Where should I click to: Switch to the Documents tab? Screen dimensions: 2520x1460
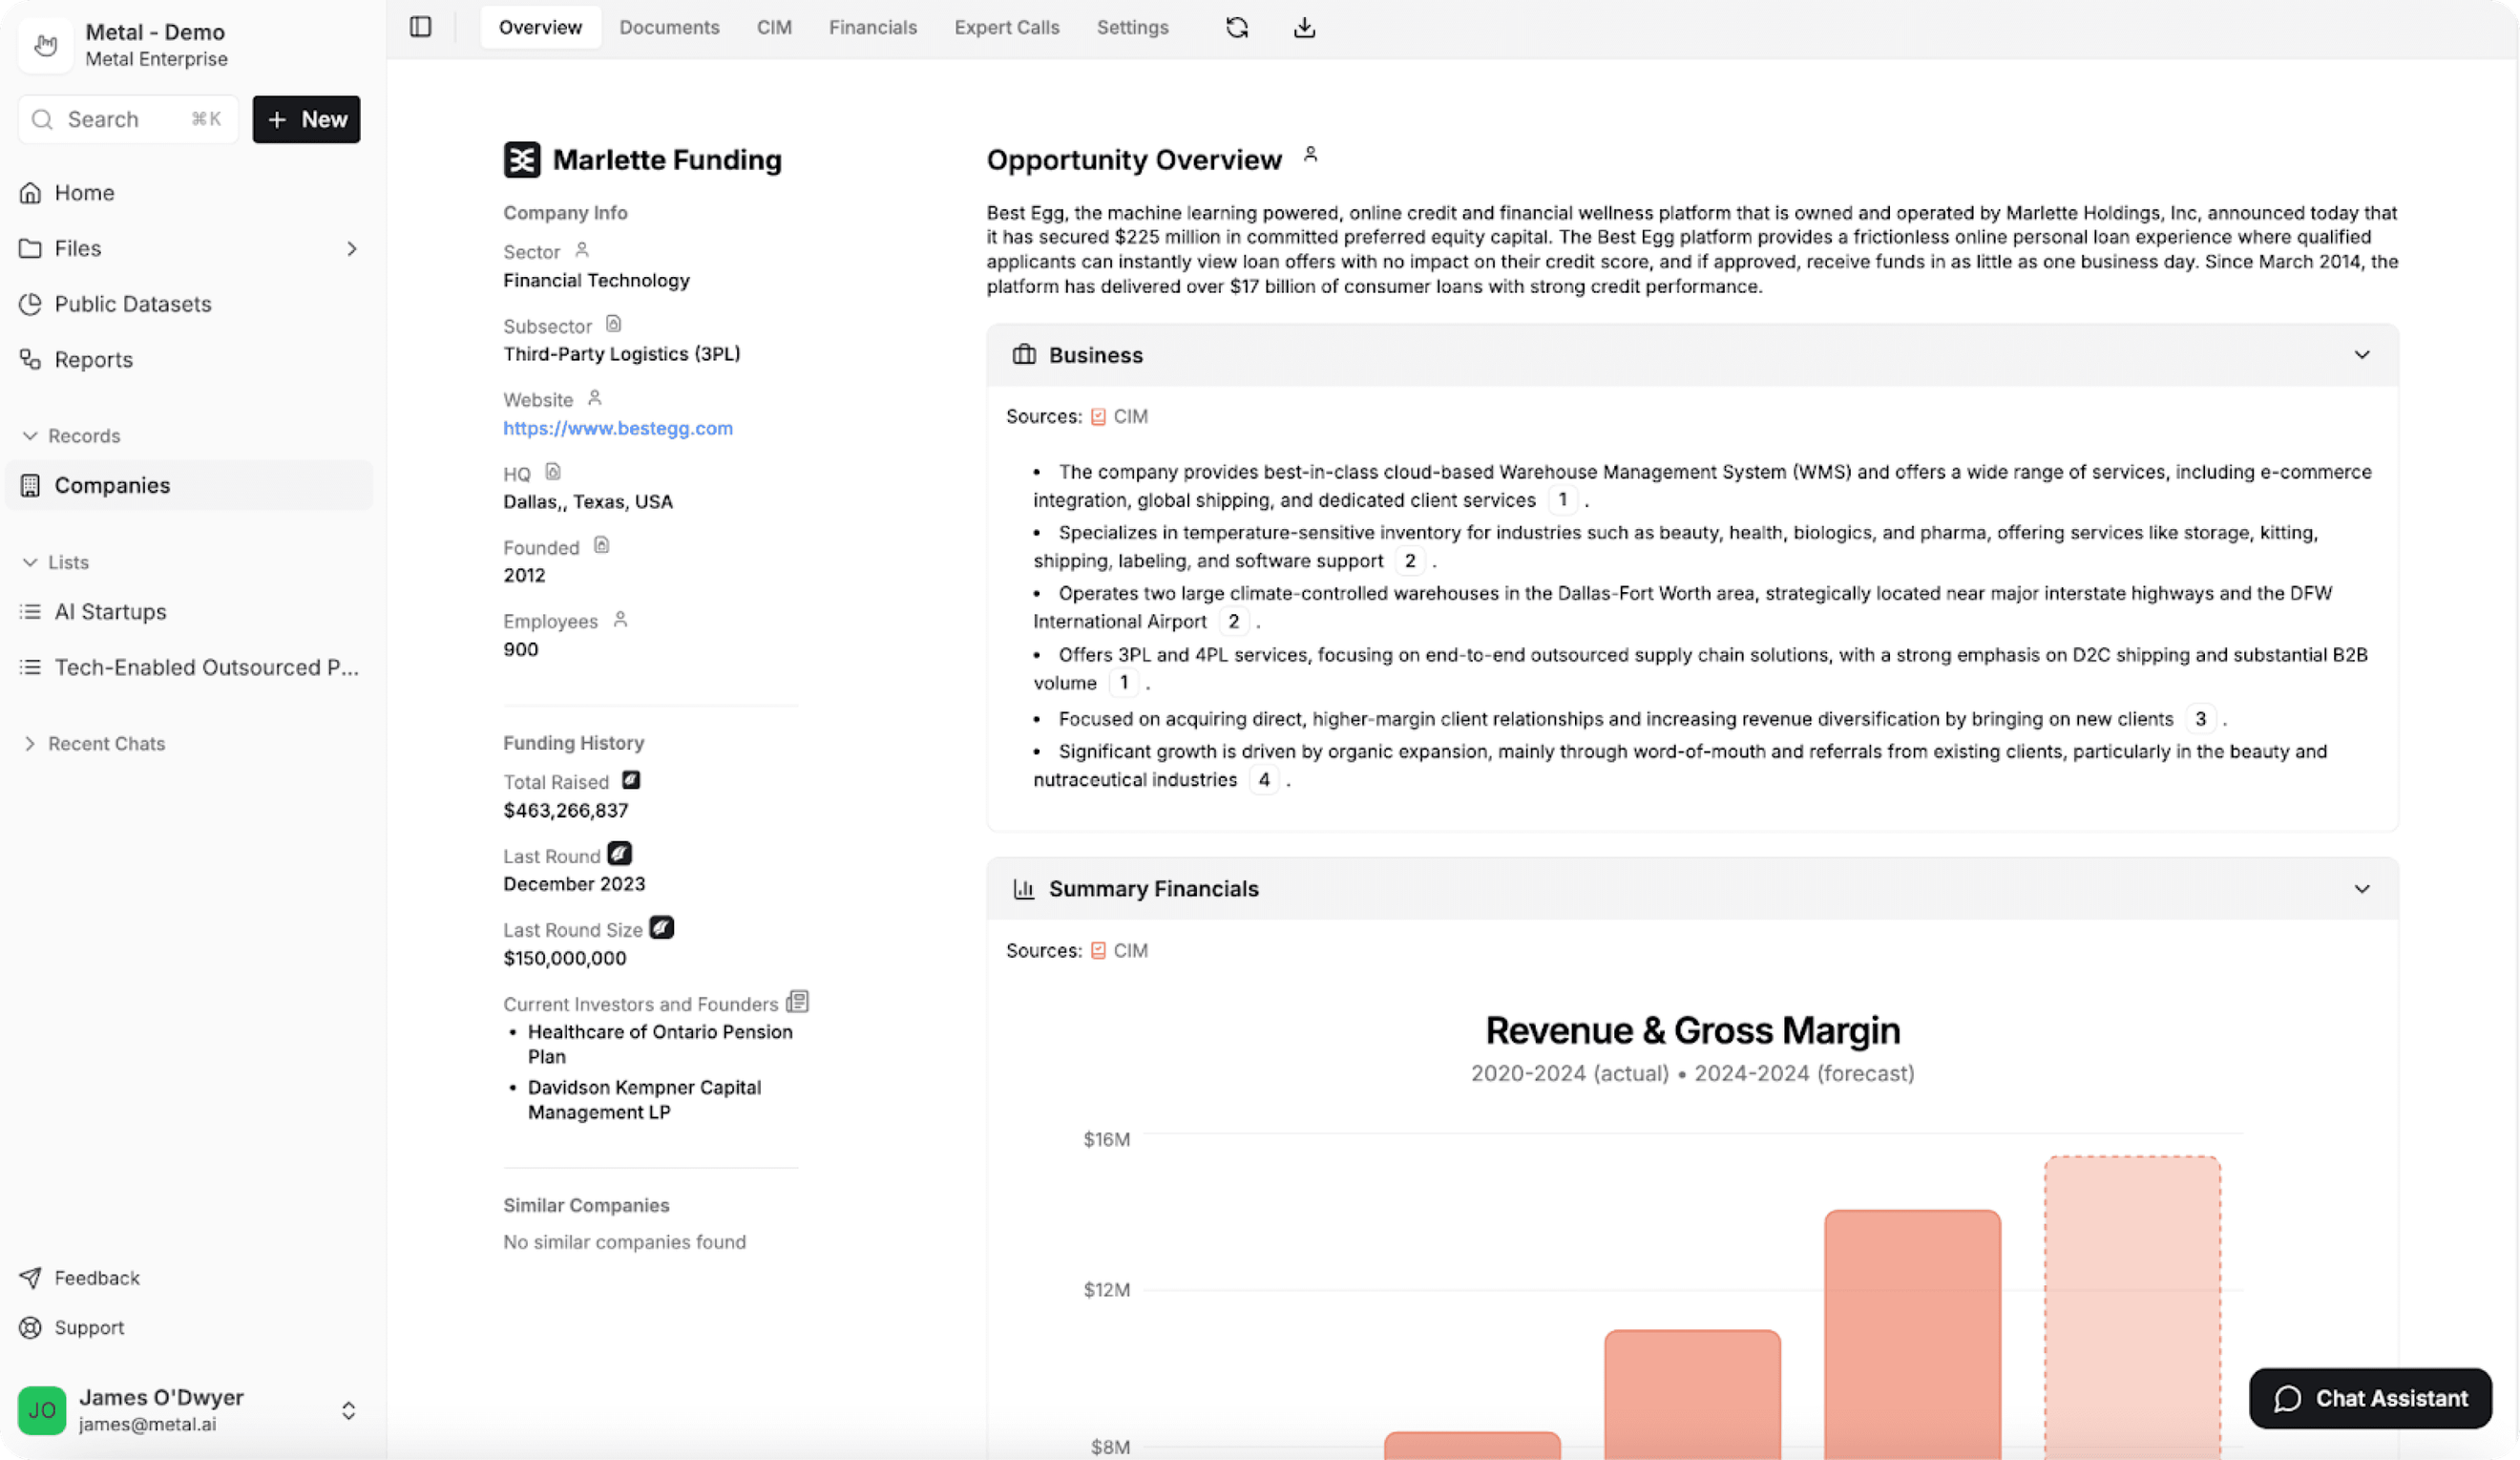click(669, 27)
